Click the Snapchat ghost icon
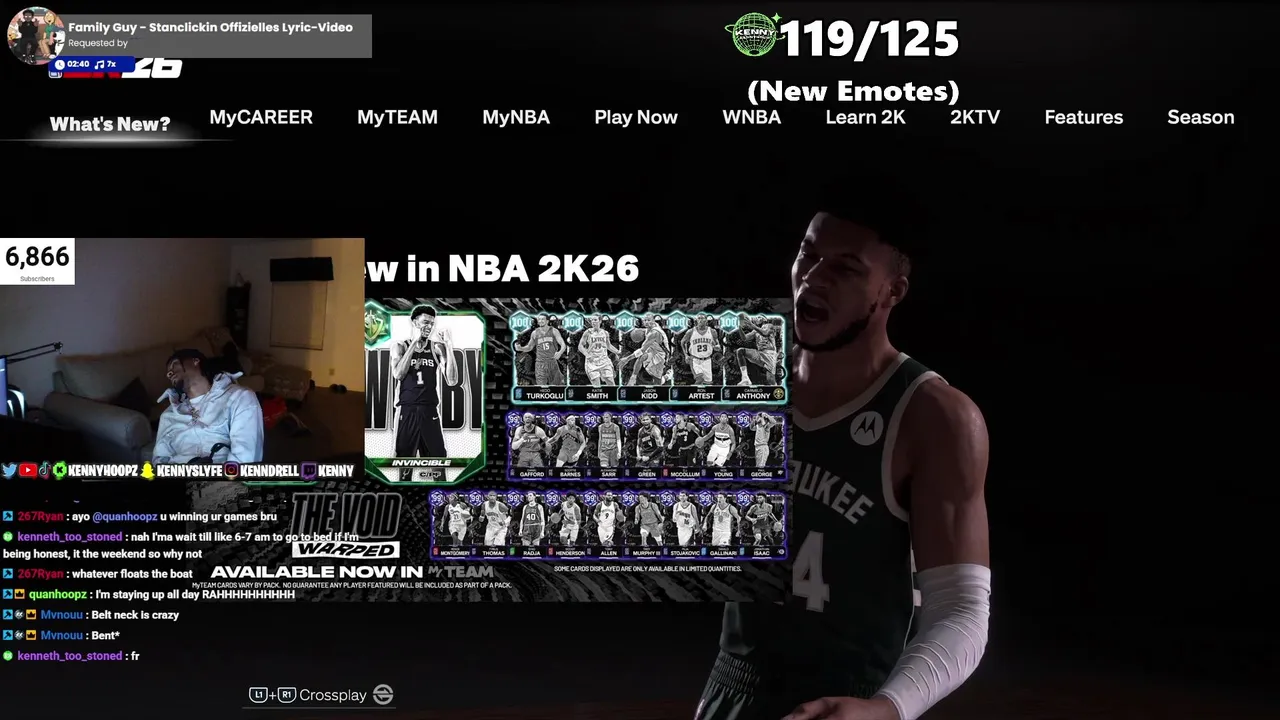Image resolution: width=1280 pixels, height=720 pixels. coord(148,470)
